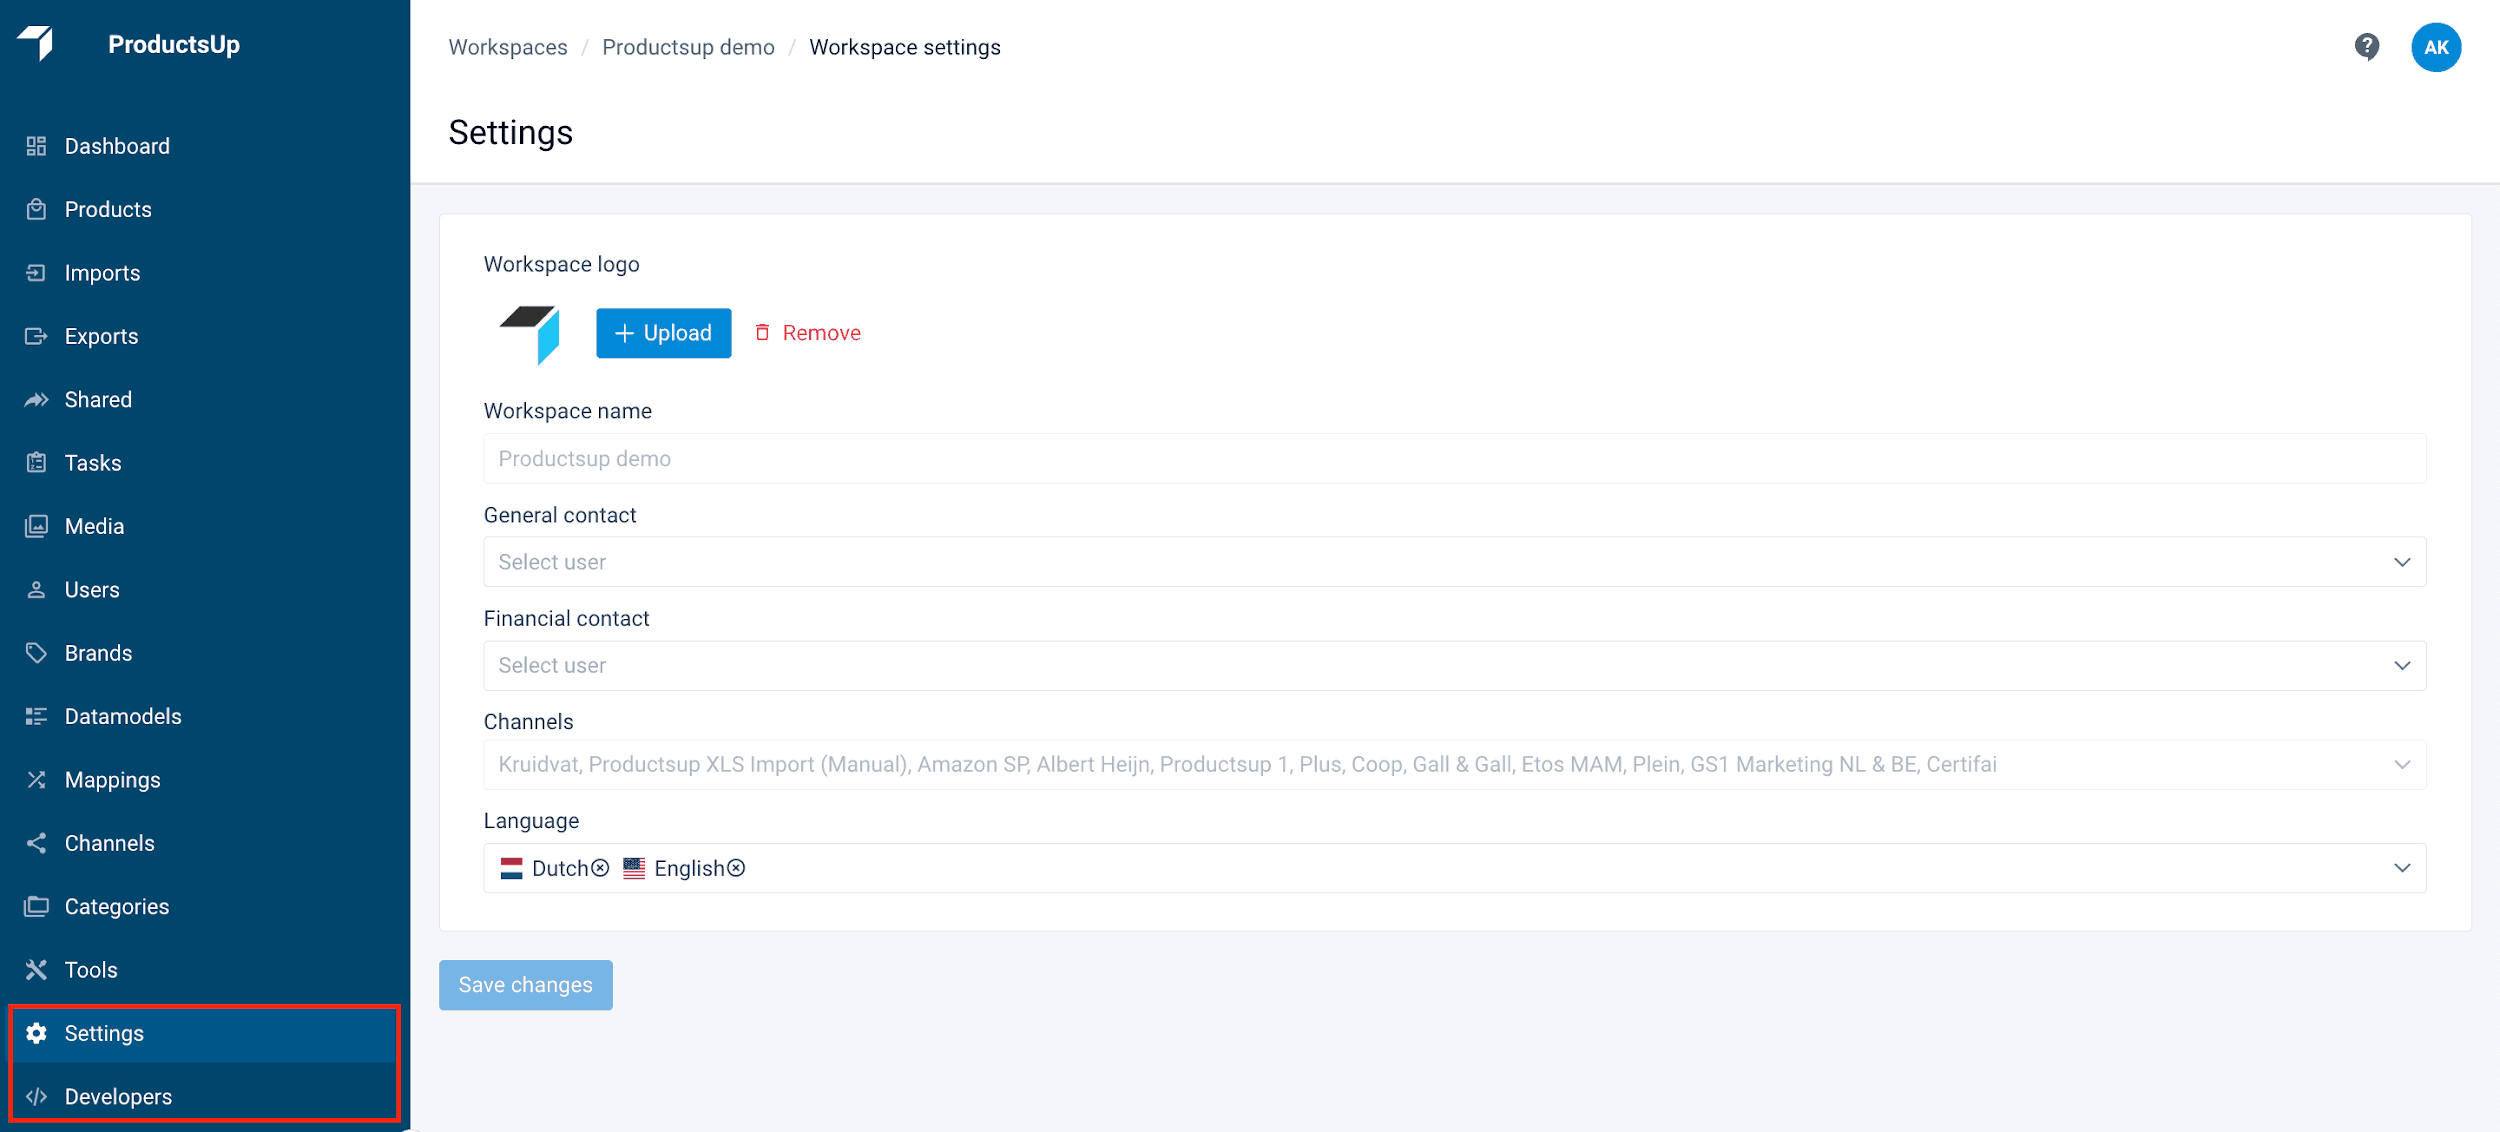
Task: Expand the Financial contact dropdown
Action: point(1454,666)
